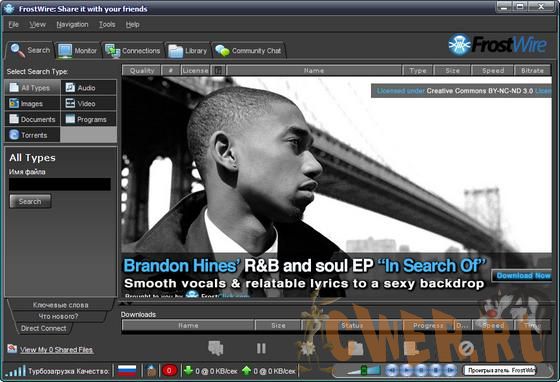Adjust the media player volume slider
The image size is (560, 382).
(x=363, y=370)
